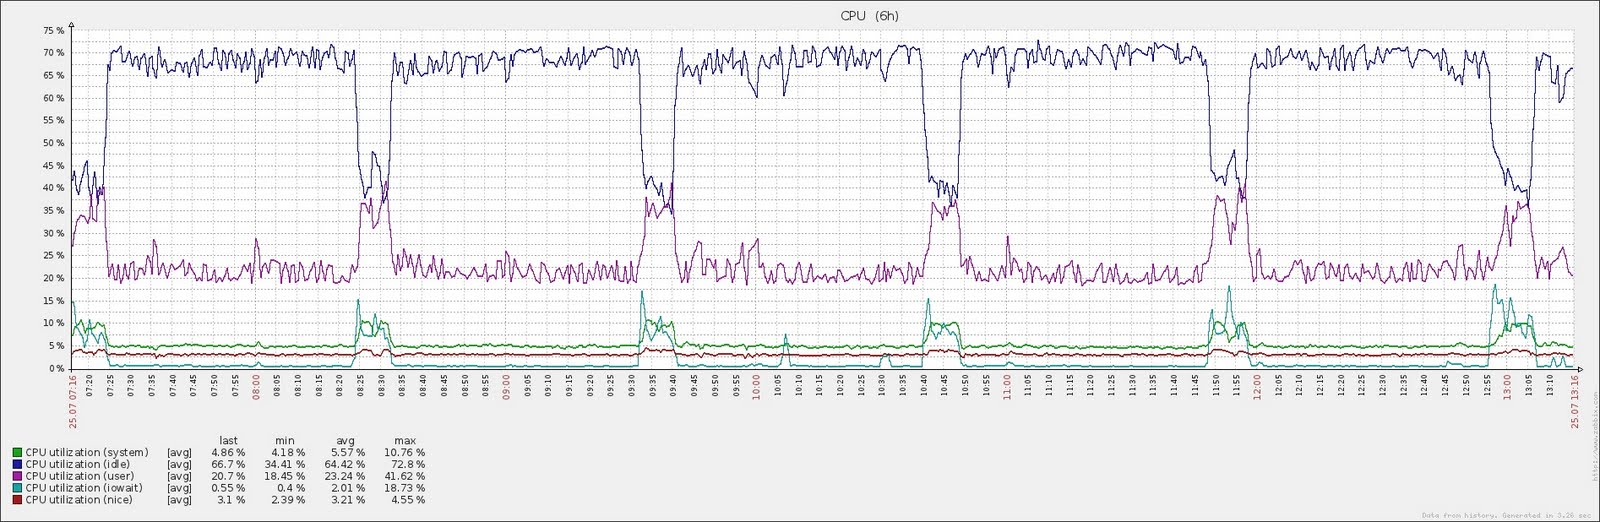The image size is (1600, 522).
Task: Click the dark blue idle legend swatch
Action: (x=18, y=465)
